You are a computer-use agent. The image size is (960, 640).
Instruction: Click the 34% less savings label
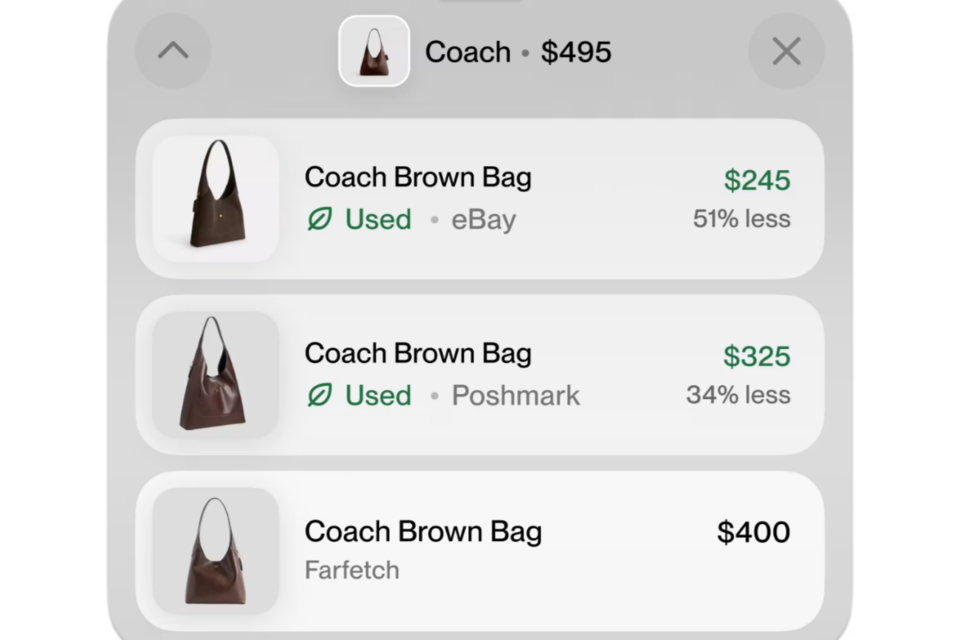[x=738, y=395]
